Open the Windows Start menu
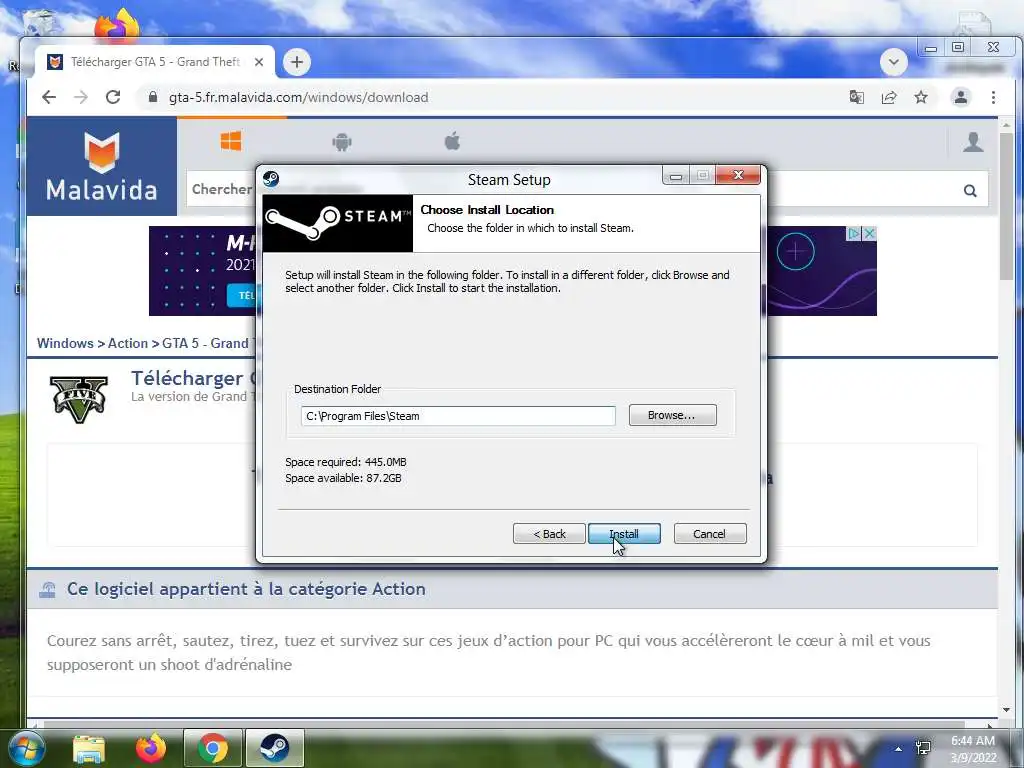 point(26,748)
